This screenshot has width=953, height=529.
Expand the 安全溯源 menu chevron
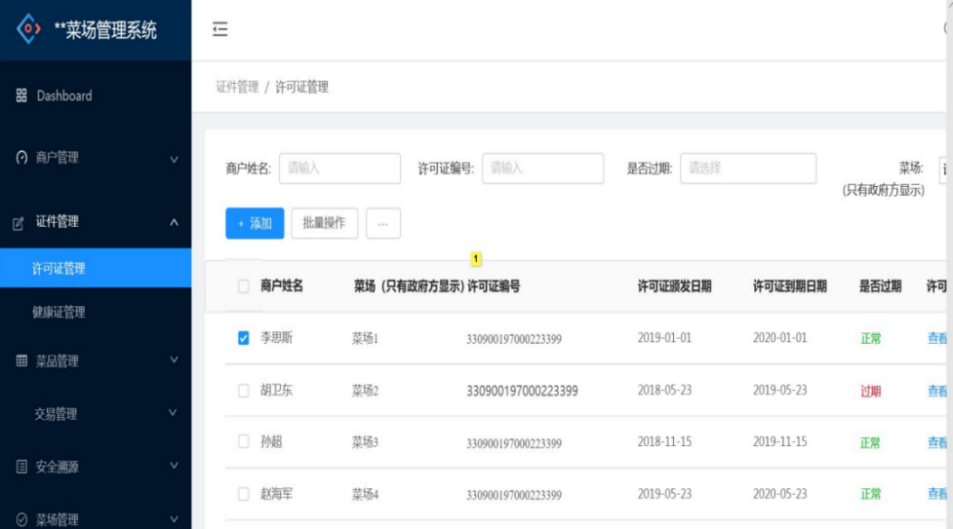pyautogui.click(x=174, y=466)
